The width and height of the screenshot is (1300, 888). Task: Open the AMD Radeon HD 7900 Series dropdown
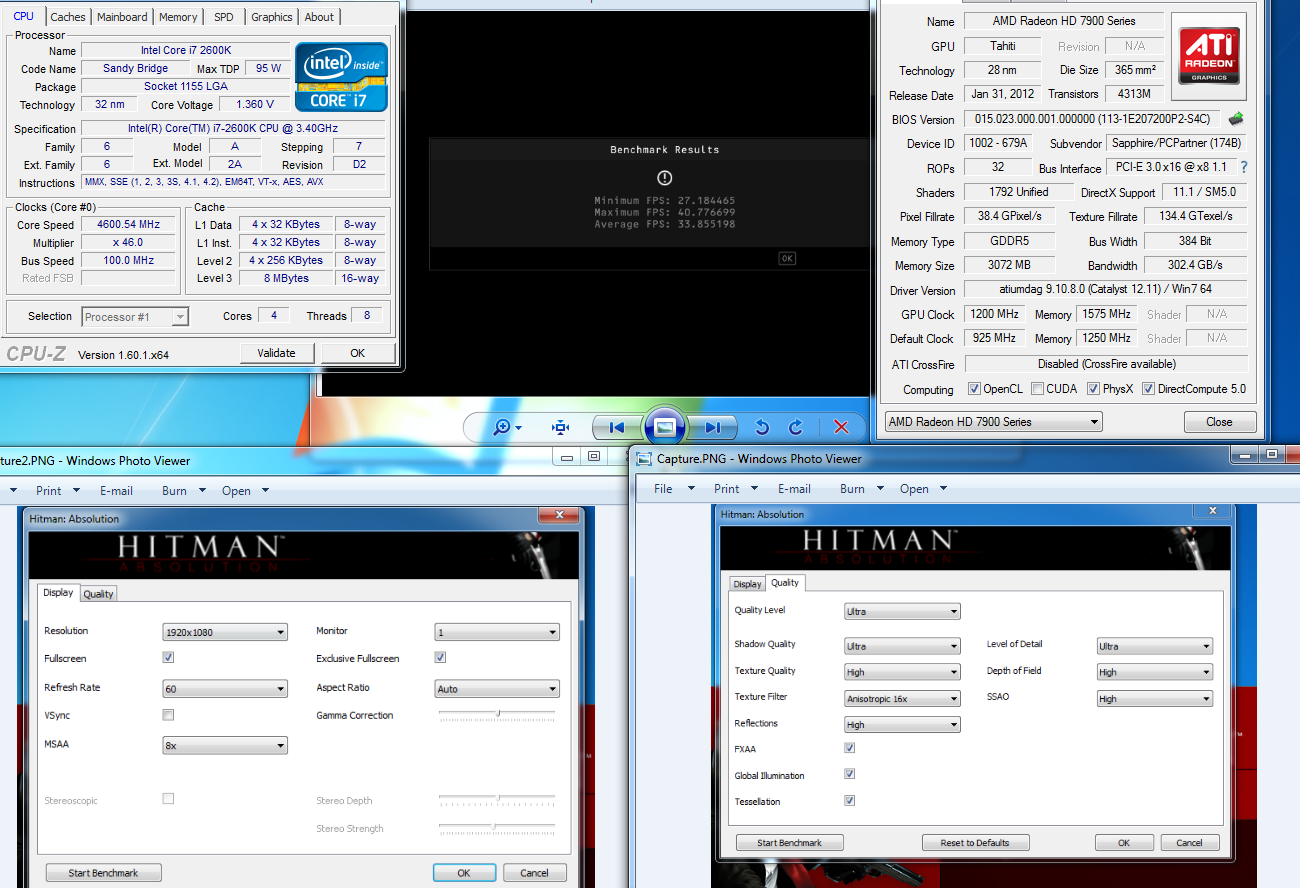click(993, 422)
